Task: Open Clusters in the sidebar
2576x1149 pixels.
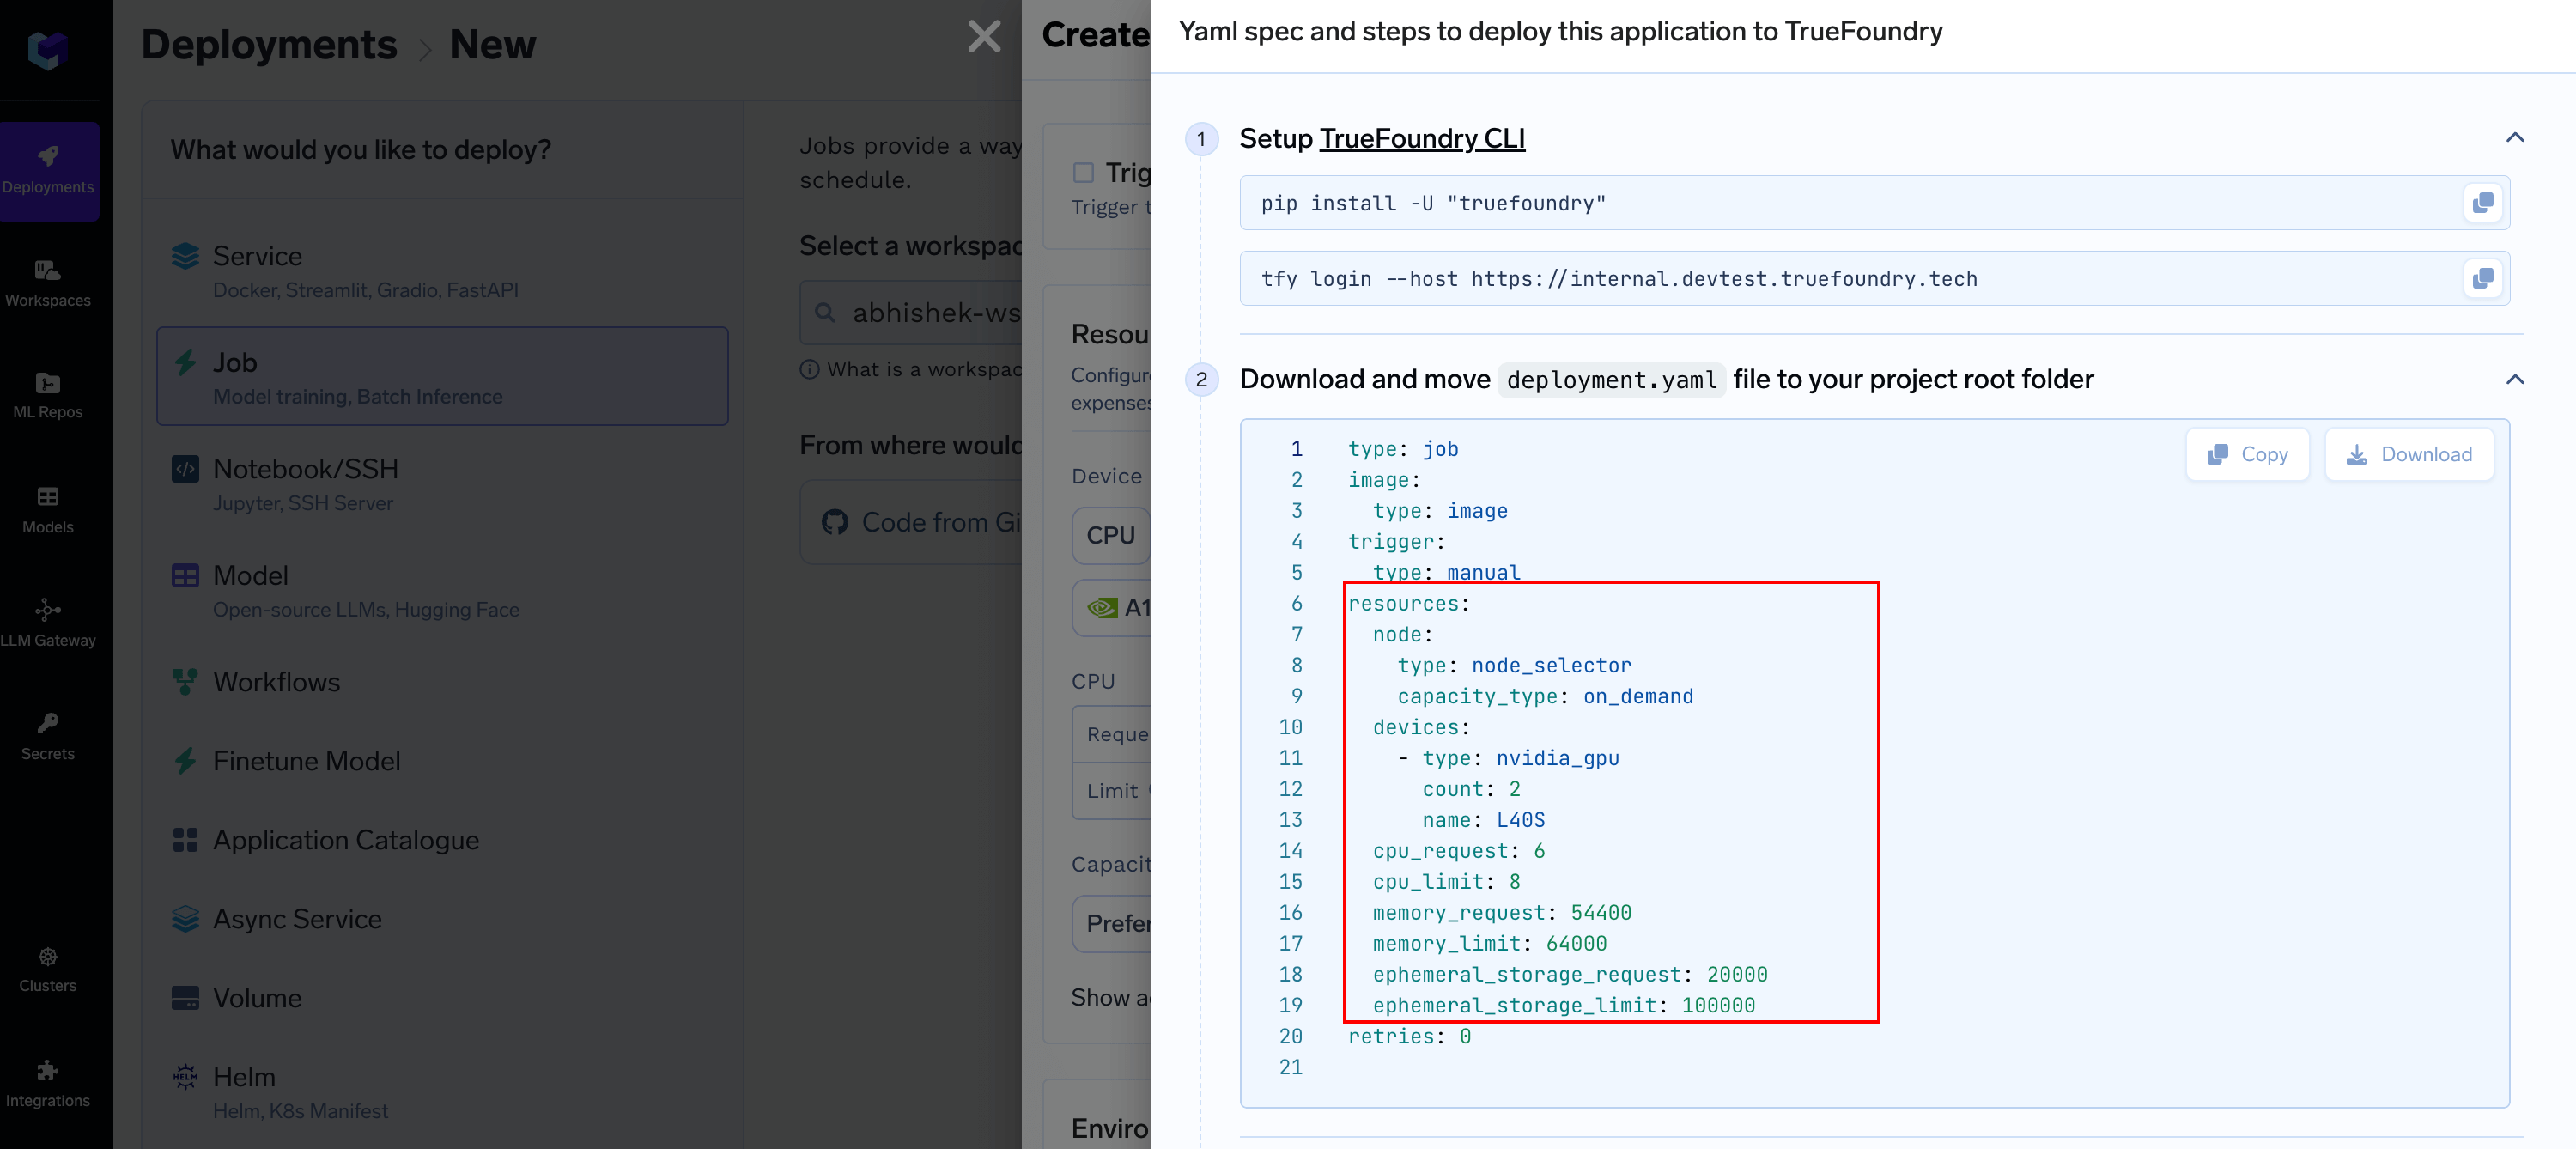Action: click(x=48, y=969)
